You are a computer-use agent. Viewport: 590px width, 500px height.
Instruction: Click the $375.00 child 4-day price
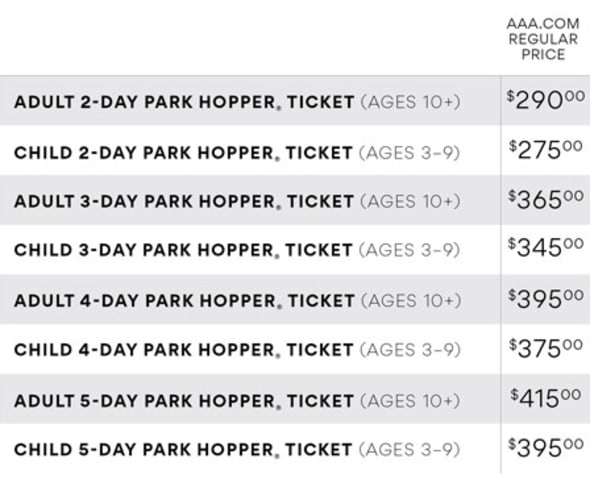click(546, 348)
